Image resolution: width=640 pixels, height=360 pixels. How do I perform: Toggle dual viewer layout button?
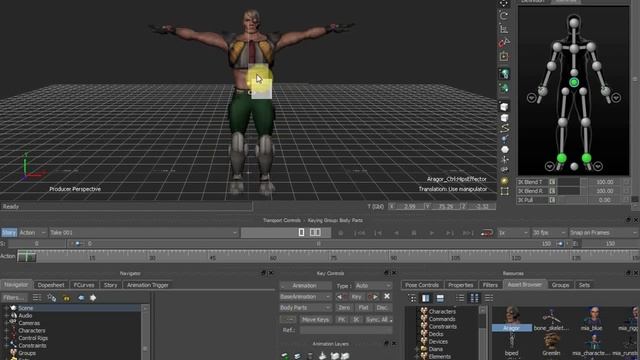click(x=315, y=233)
